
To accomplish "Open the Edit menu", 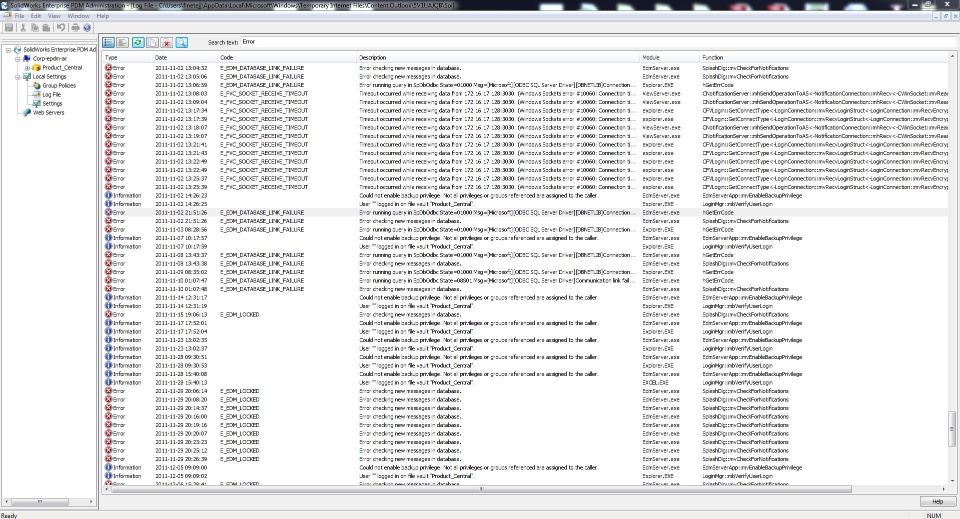I will (36, 16).
